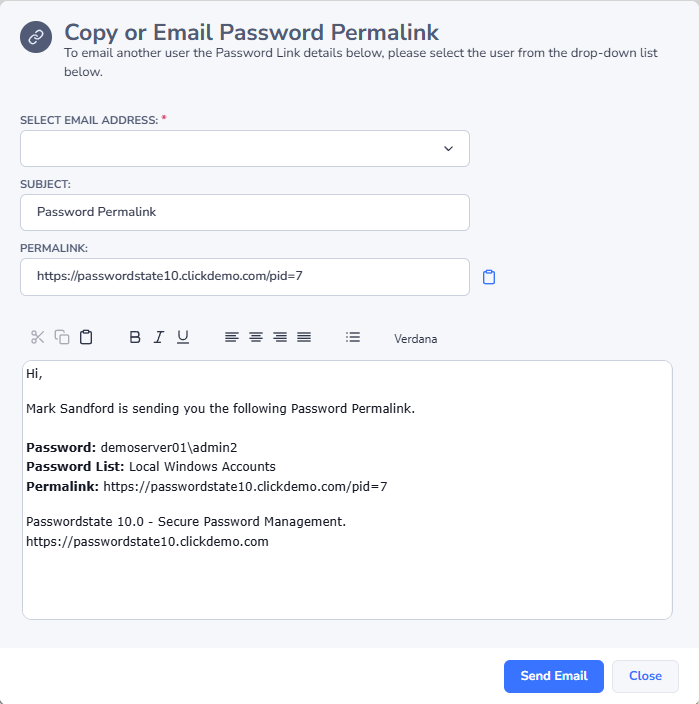
Task: Click the permalink chain icon in header
Action: point(36,37)
